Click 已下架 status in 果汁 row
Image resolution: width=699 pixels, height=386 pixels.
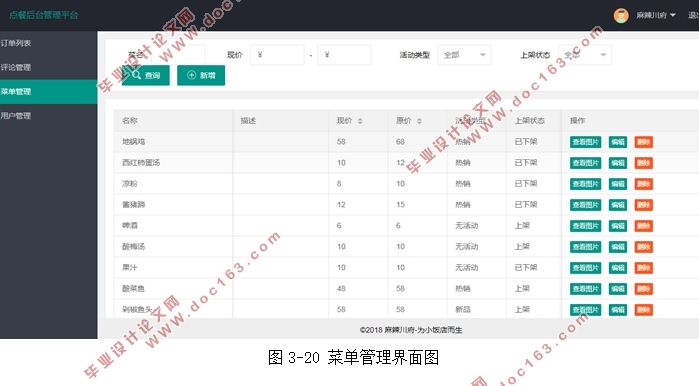click(526, 267)
